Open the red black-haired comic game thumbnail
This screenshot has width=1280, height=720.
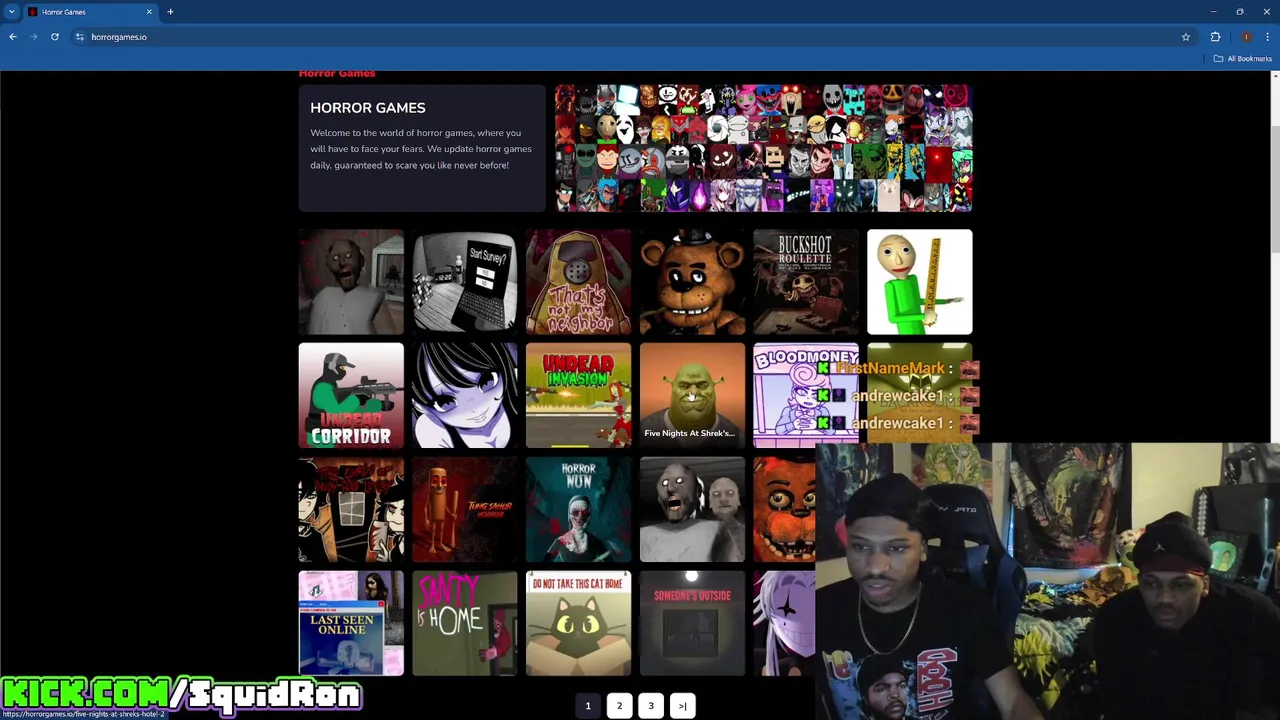coord(351,510)
